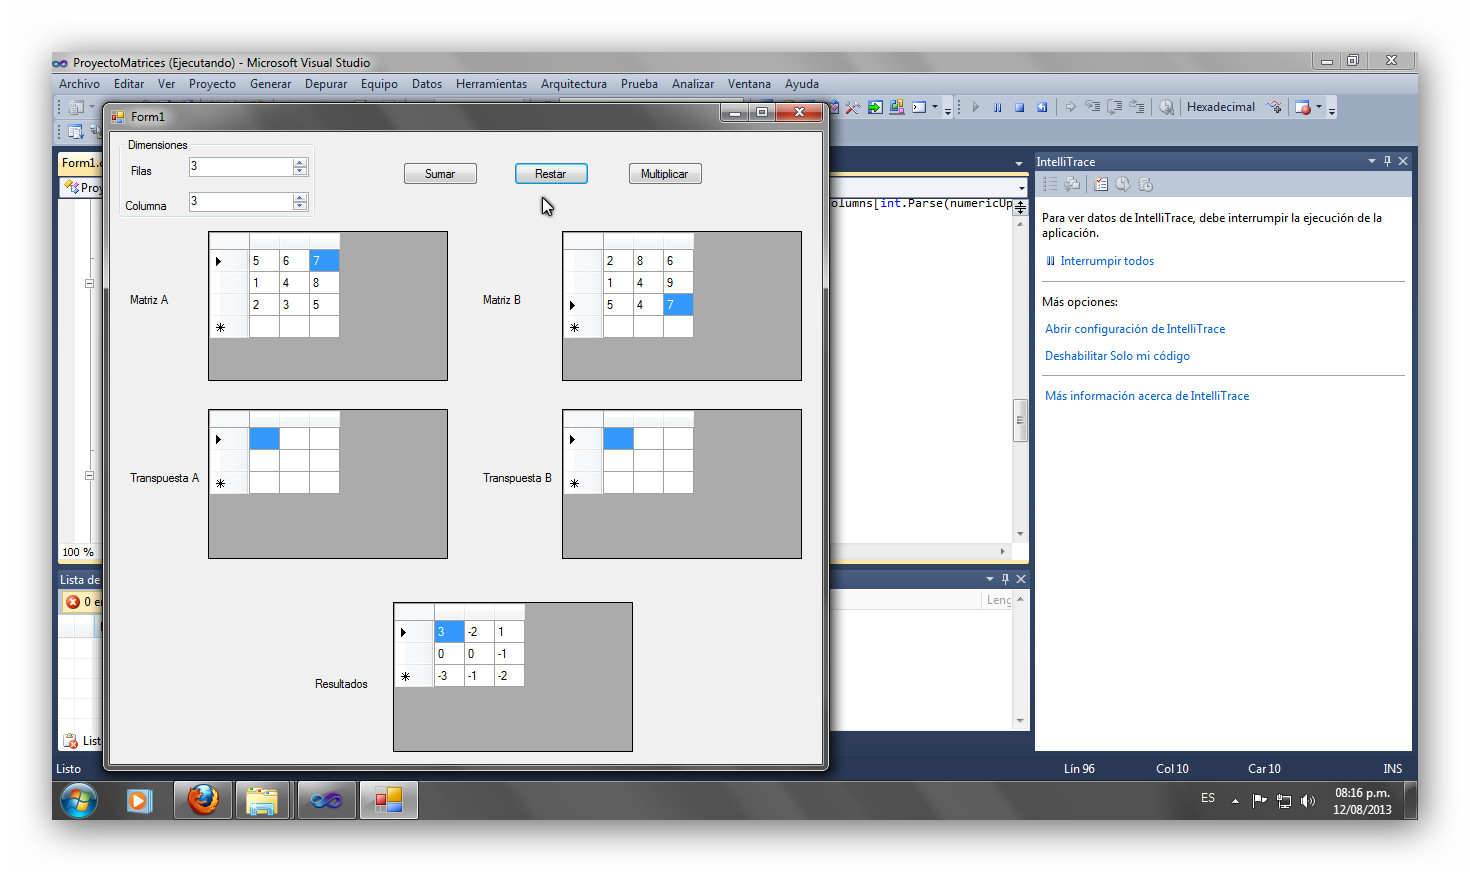Open the Herramientas menu
Screen dimensions: 1470x872
pyautogui.click(x=491, y=84)
